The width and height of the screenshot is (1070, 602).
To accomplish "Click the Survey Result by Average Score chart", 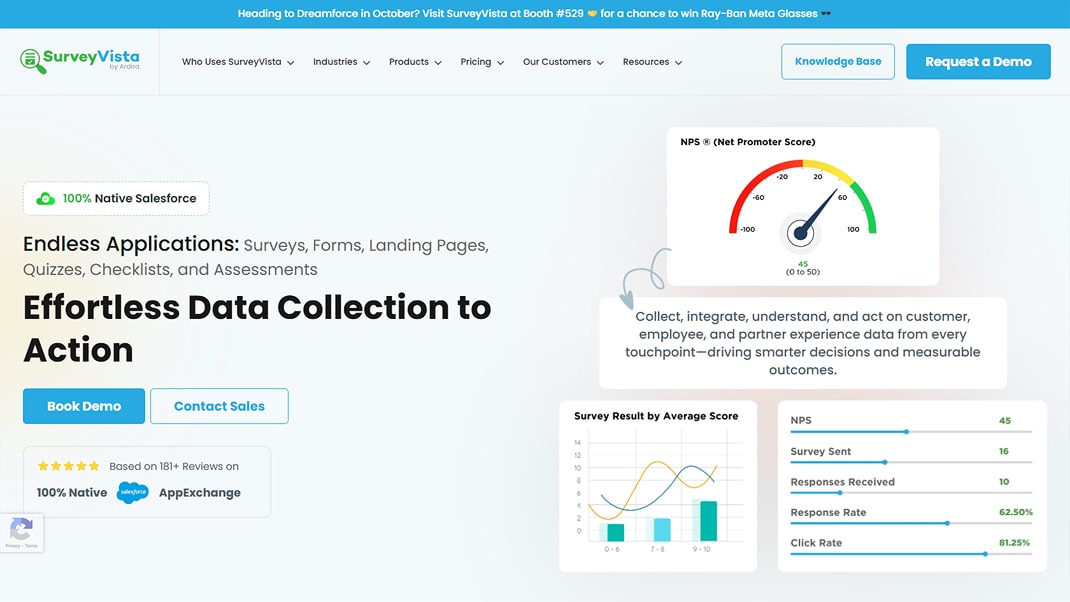I will tap(658, 486).
